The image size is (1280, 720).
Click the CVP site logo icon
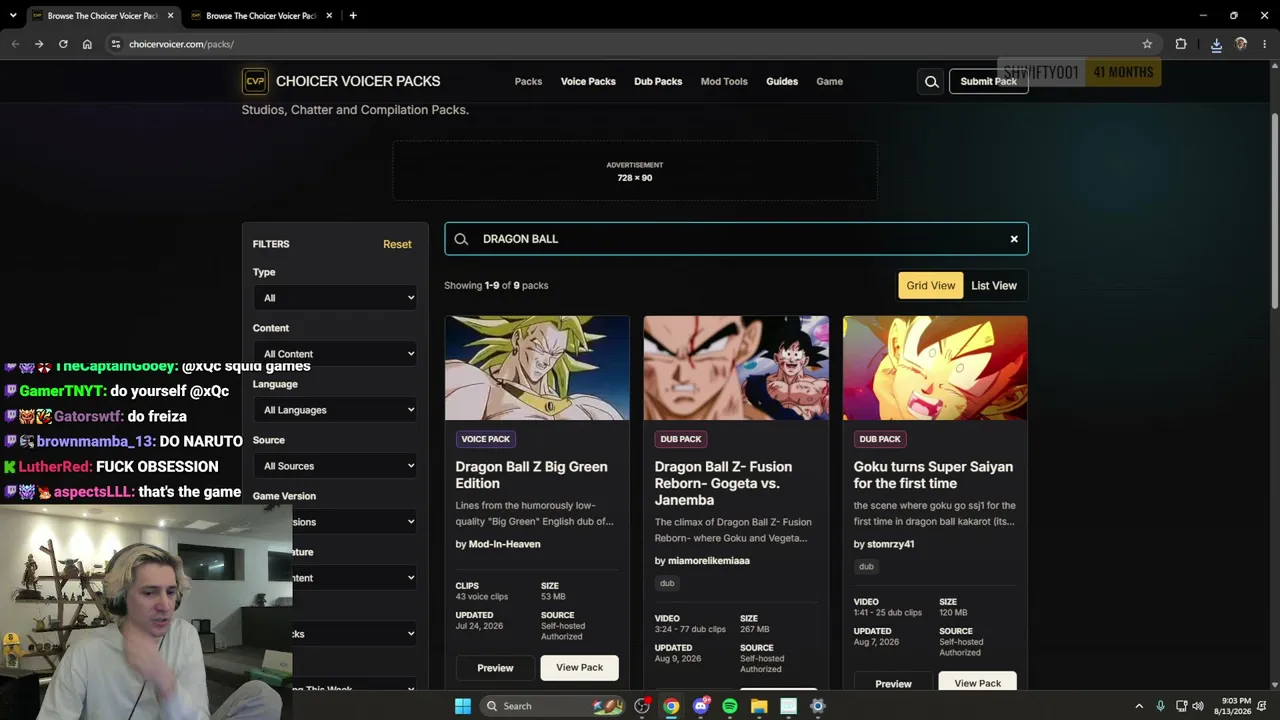[255, 81]
